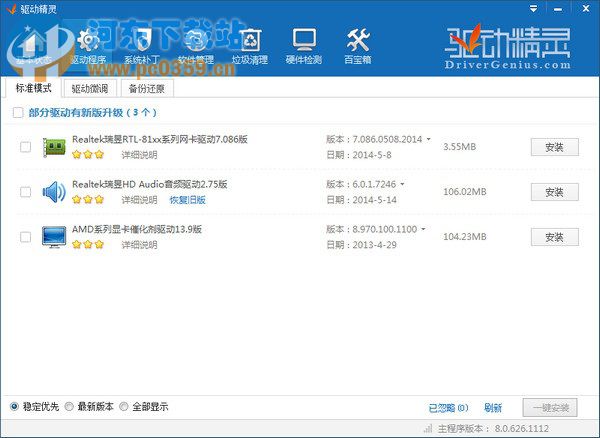Click the 一键安装 button
This screenshot has width=600, height=438.
[550, 408]
